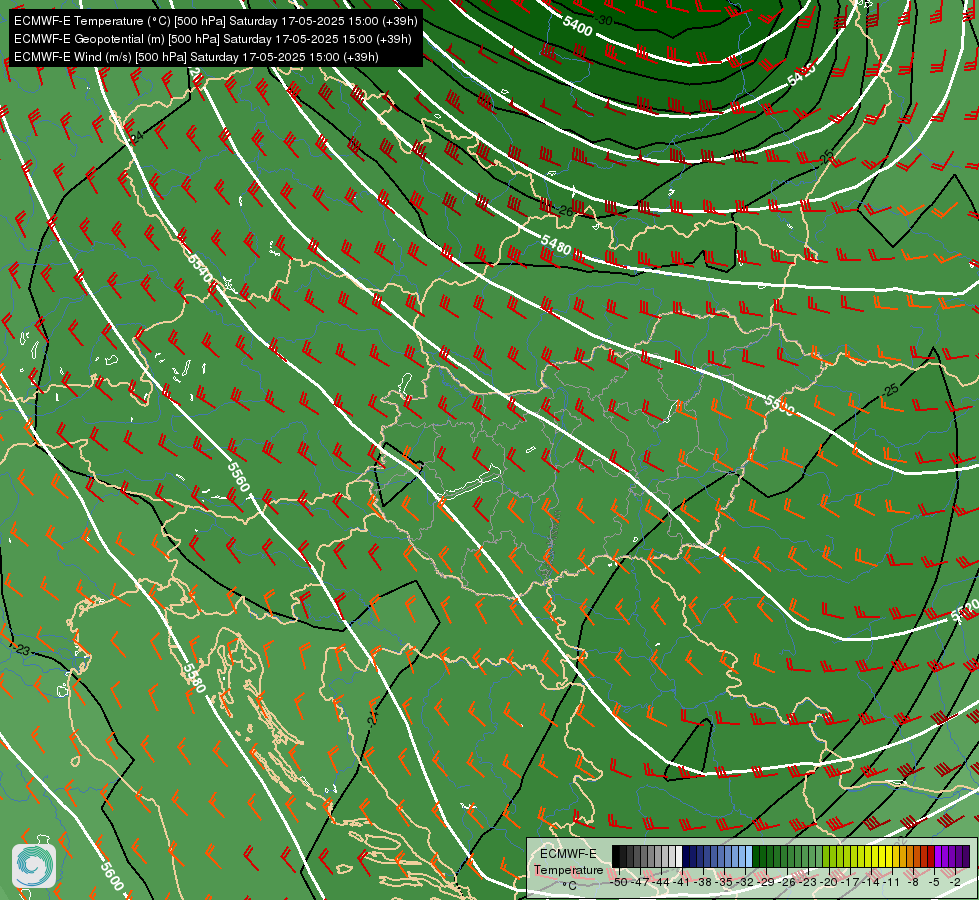Click the -5 tick label in legend
The height and width of the screenshot is (900, 979).
pos(934,882)
